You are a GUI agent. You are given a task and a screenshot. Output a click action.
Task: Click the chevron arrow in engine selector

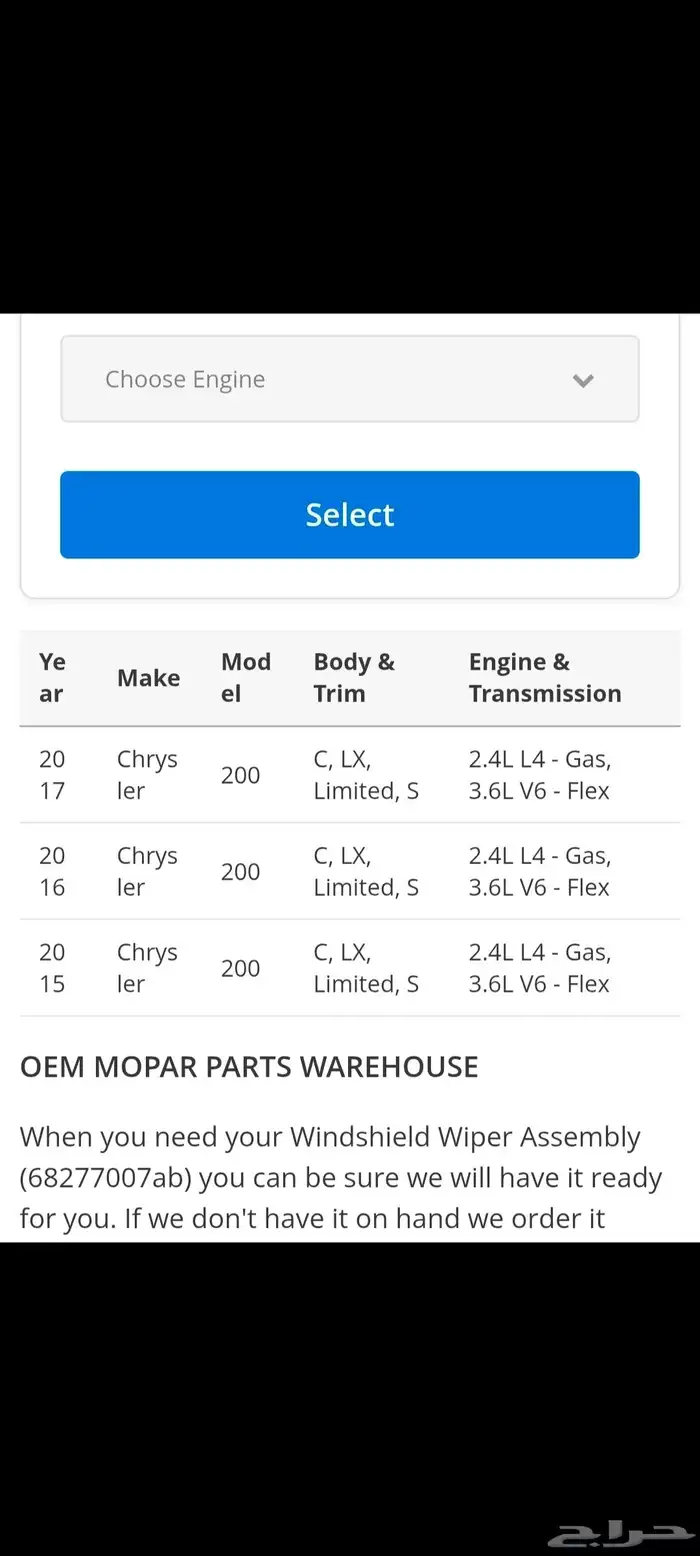click(583, 380)
